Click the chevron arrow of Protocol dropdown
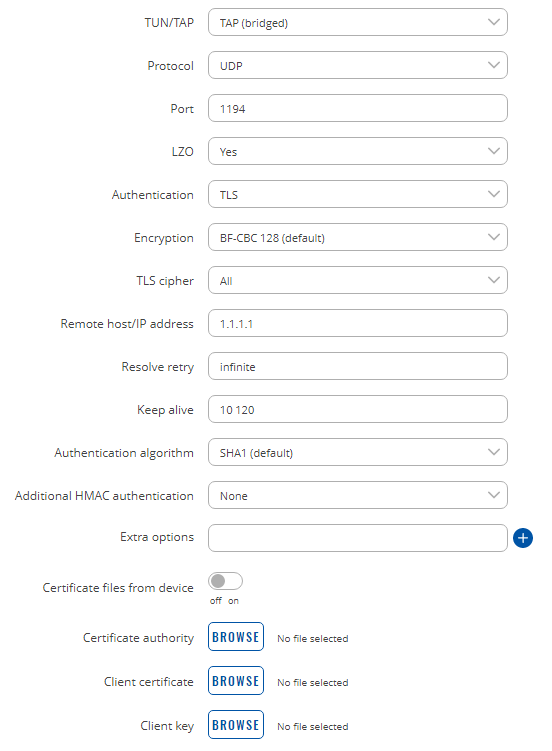The image size is (552, 751). click(494, 65)
